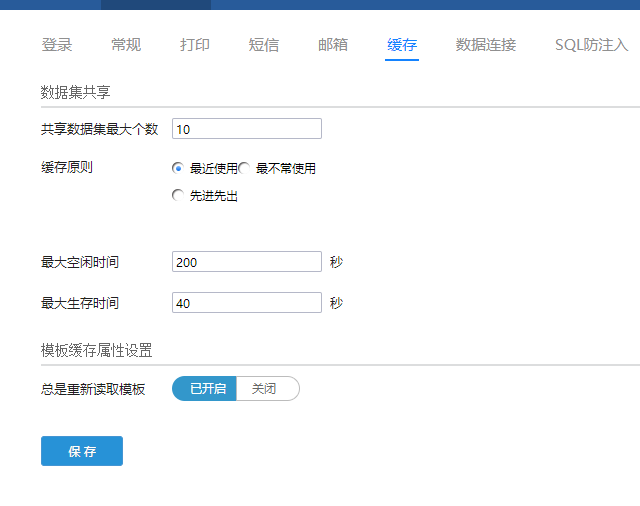Go to the 打印 tab
The image size is (640, 506).
[x=195, y=44]
